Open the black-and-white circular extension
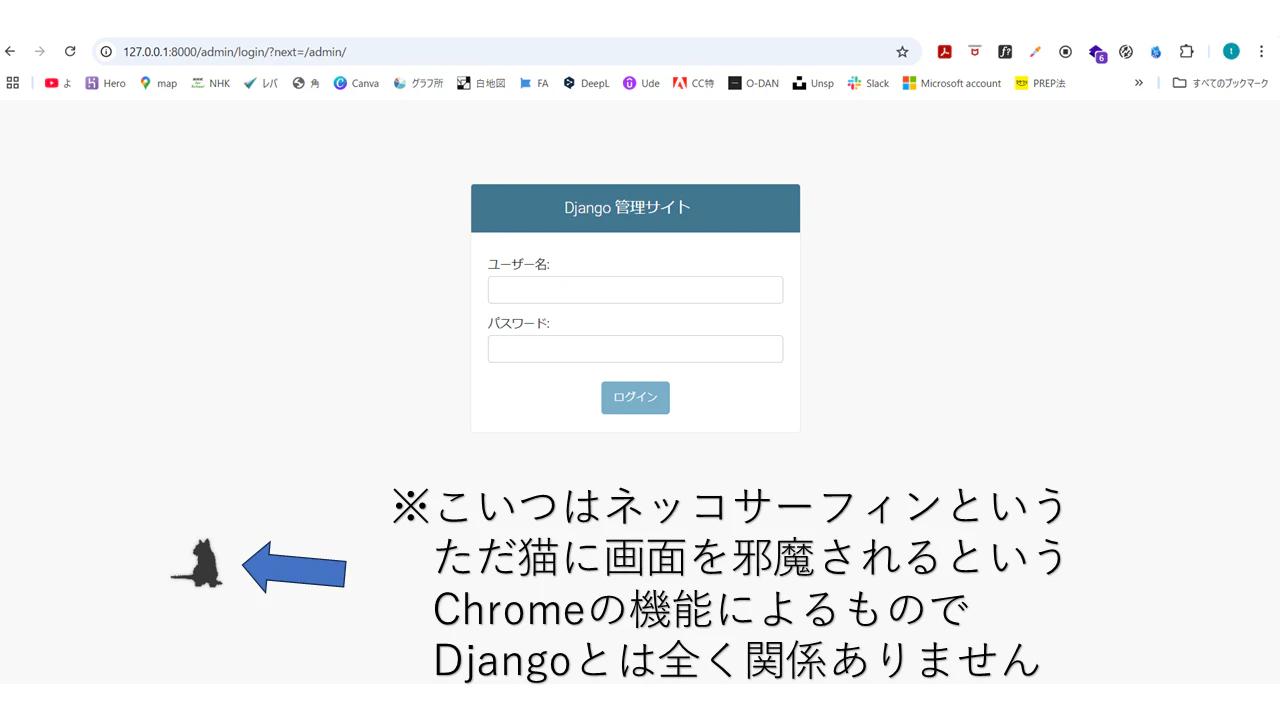Screen dimensions: 1280x720 (x=1126, y=52)
